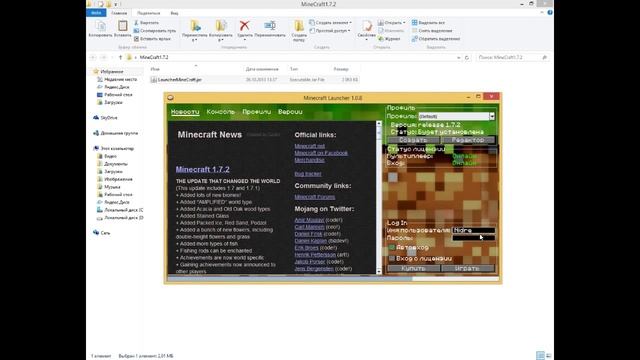Click the Пароль password field
Screen dimensions: 640x360
click(x=473, y=238)
